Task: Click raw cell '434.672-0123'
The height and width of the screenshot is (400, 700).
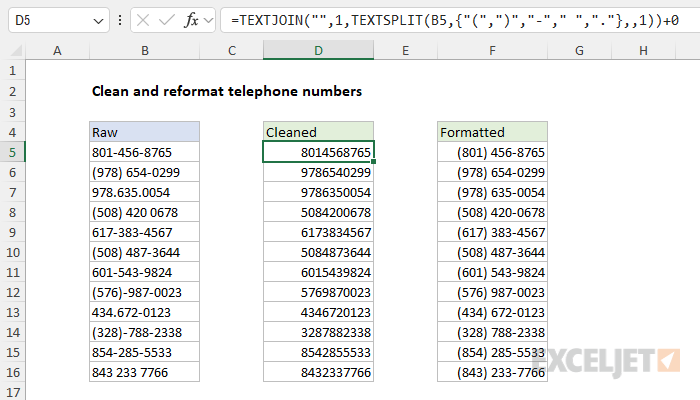Action: coord(145,312)
